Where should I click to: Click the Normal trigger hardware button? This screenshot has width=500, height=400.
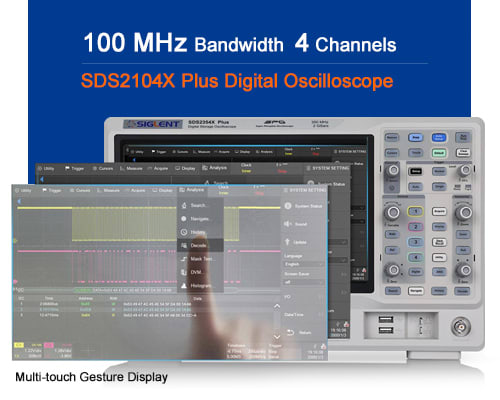pyautogui.click(x=439, y=171)
